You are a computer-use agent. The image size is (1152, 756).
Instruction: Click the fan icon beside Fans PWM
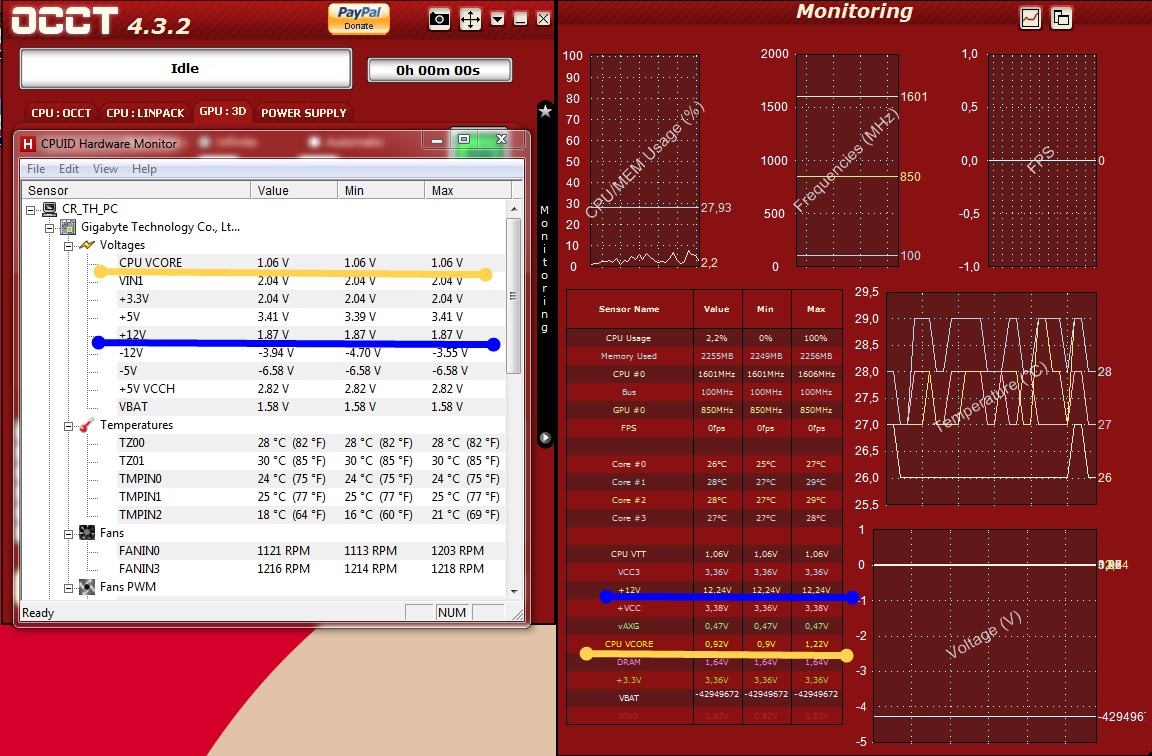(87, 587)
